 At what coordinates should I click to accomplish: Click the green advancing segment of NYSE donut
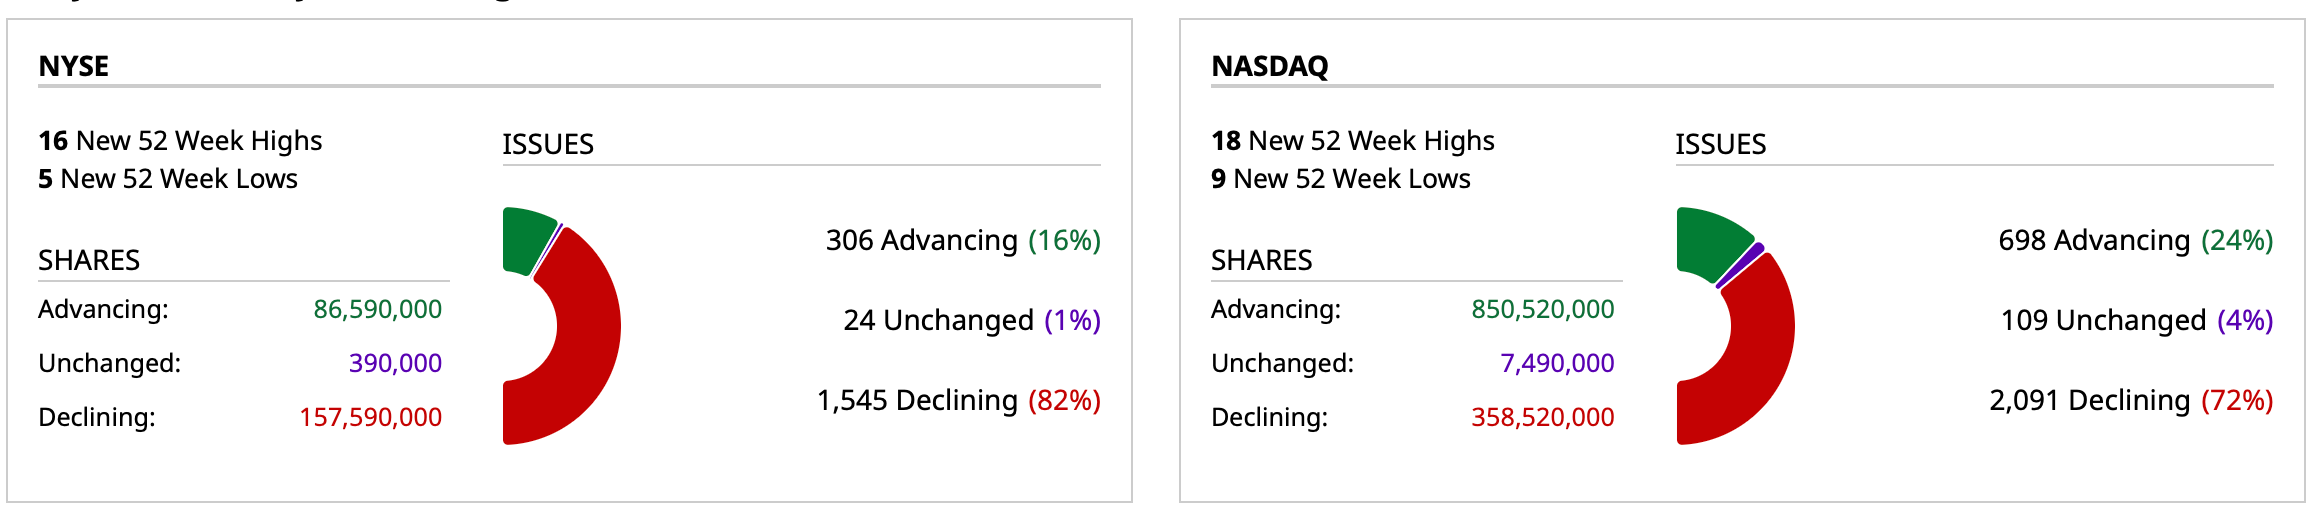click(x=526, y=239)
